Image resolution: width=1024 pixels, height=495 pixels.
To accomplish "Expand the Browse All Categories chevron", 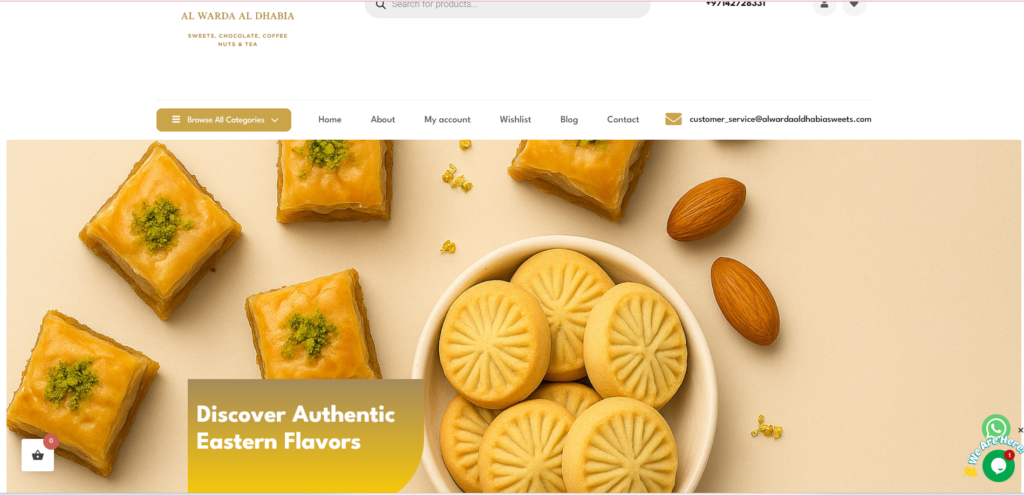I will coord(274,120).
